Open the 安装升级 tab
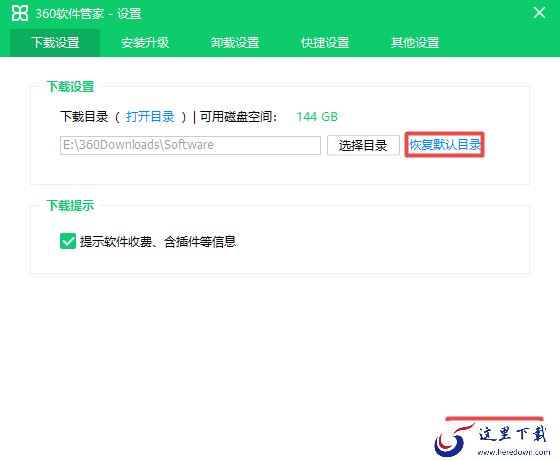Screen dimensions: 560x460 145,42
